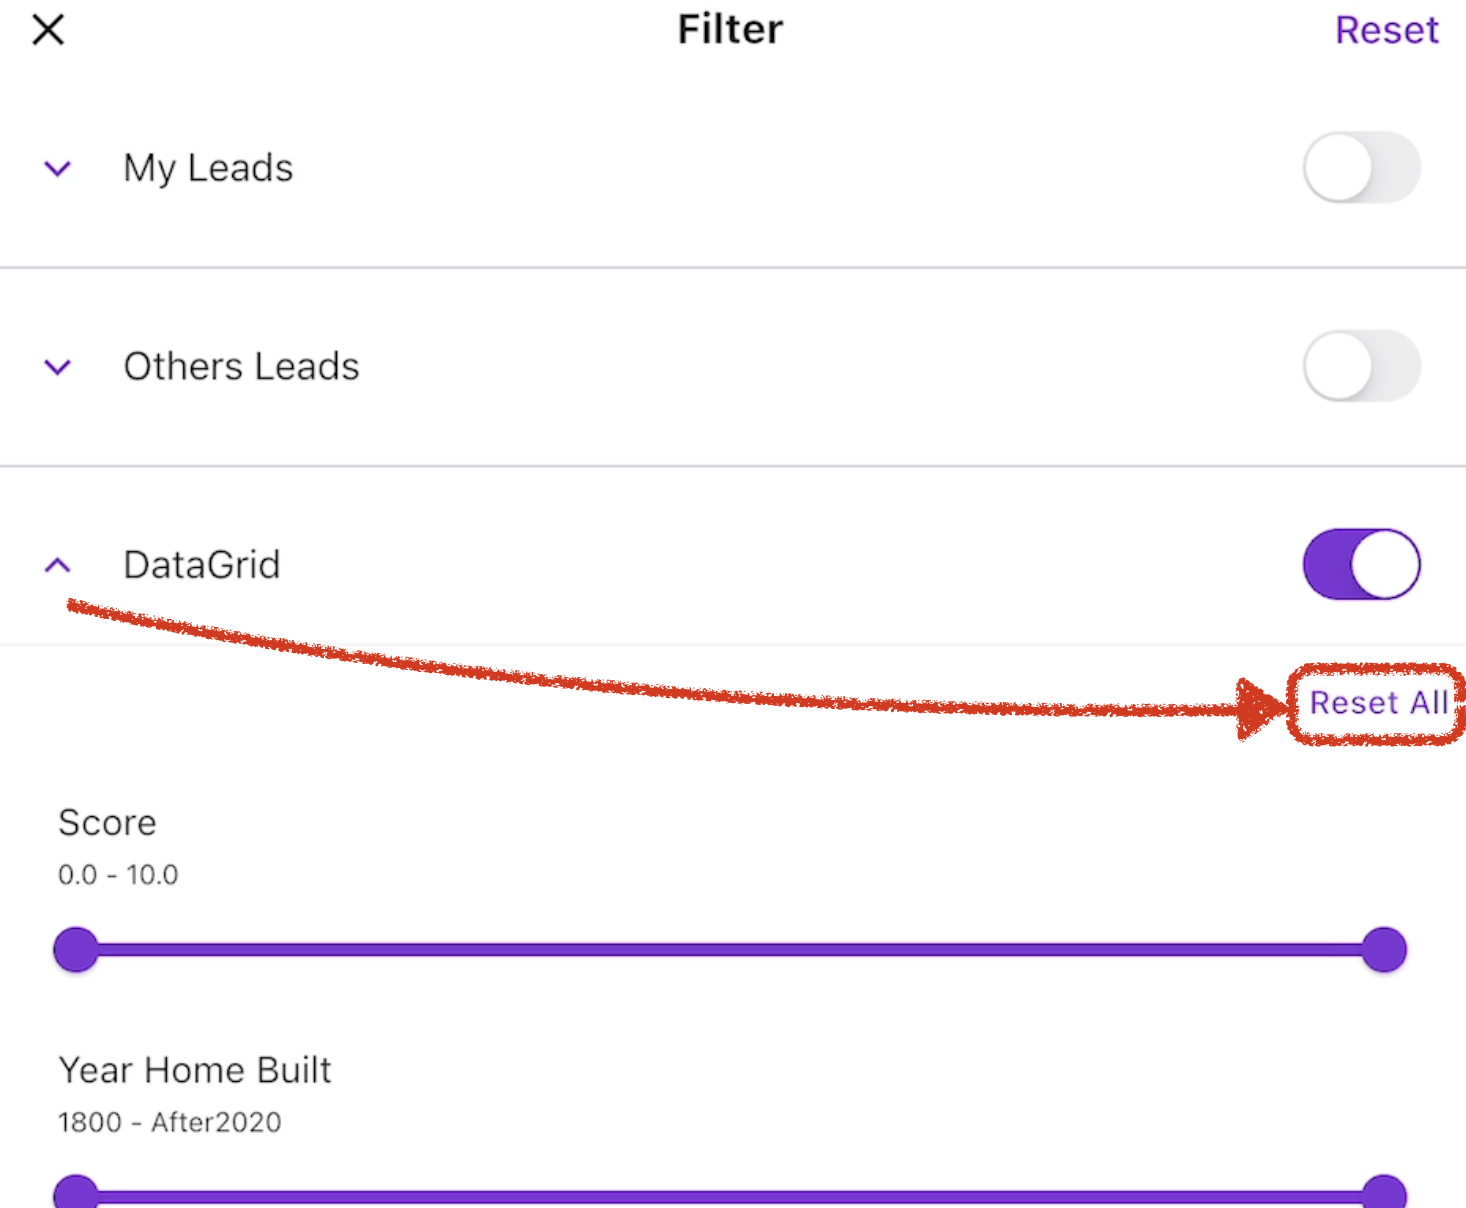1466x1208 pixels.
Task: Click the DataGrid section label
Action: [202, 565]
